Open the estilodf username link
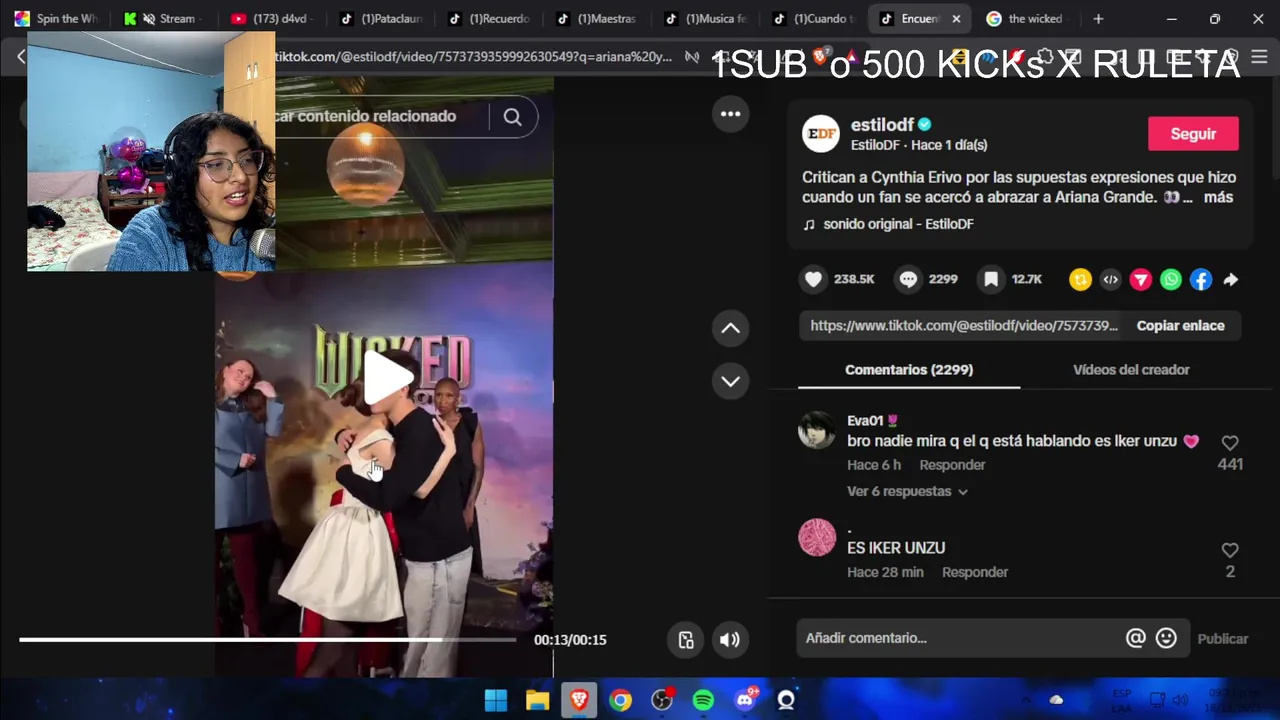1280x720 pixels. 882,125
